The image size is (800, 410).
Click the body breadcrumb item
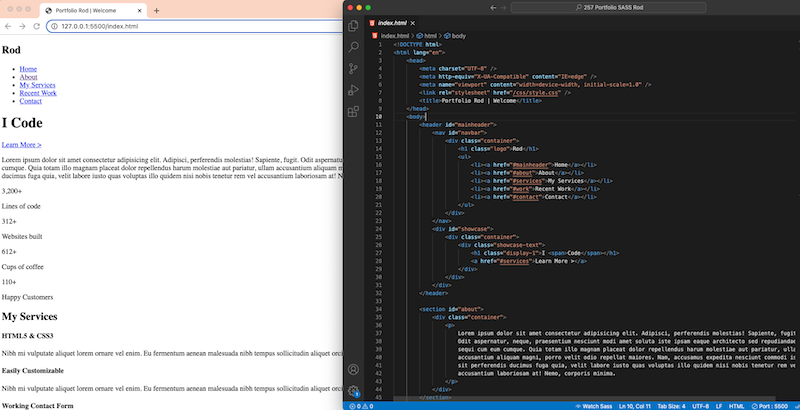click(455, 36)
